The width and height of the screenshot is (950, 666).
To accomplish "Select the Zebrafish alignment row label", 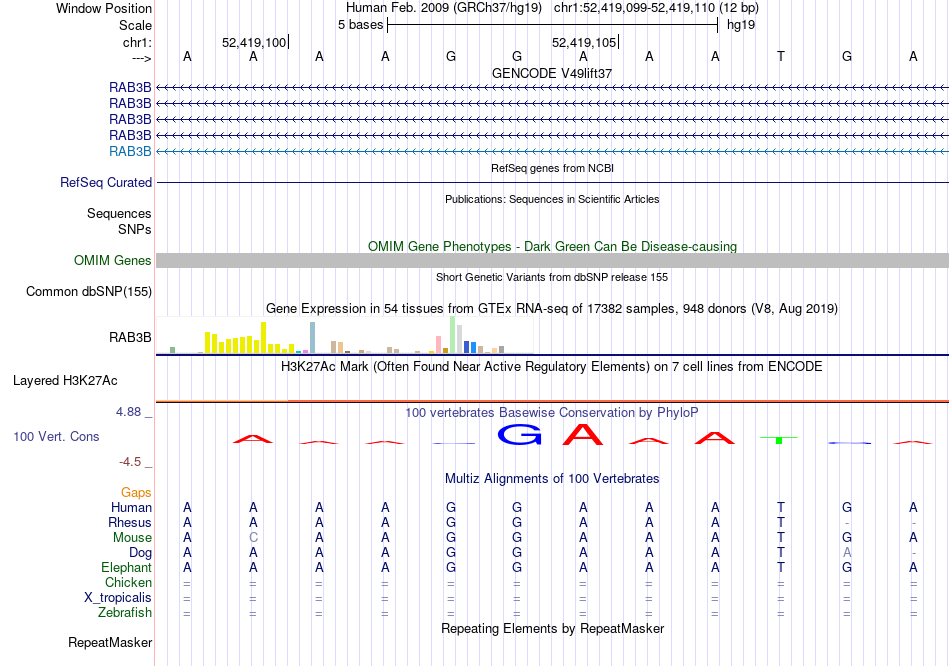I will pyautogui.click(x=125, y=613).
